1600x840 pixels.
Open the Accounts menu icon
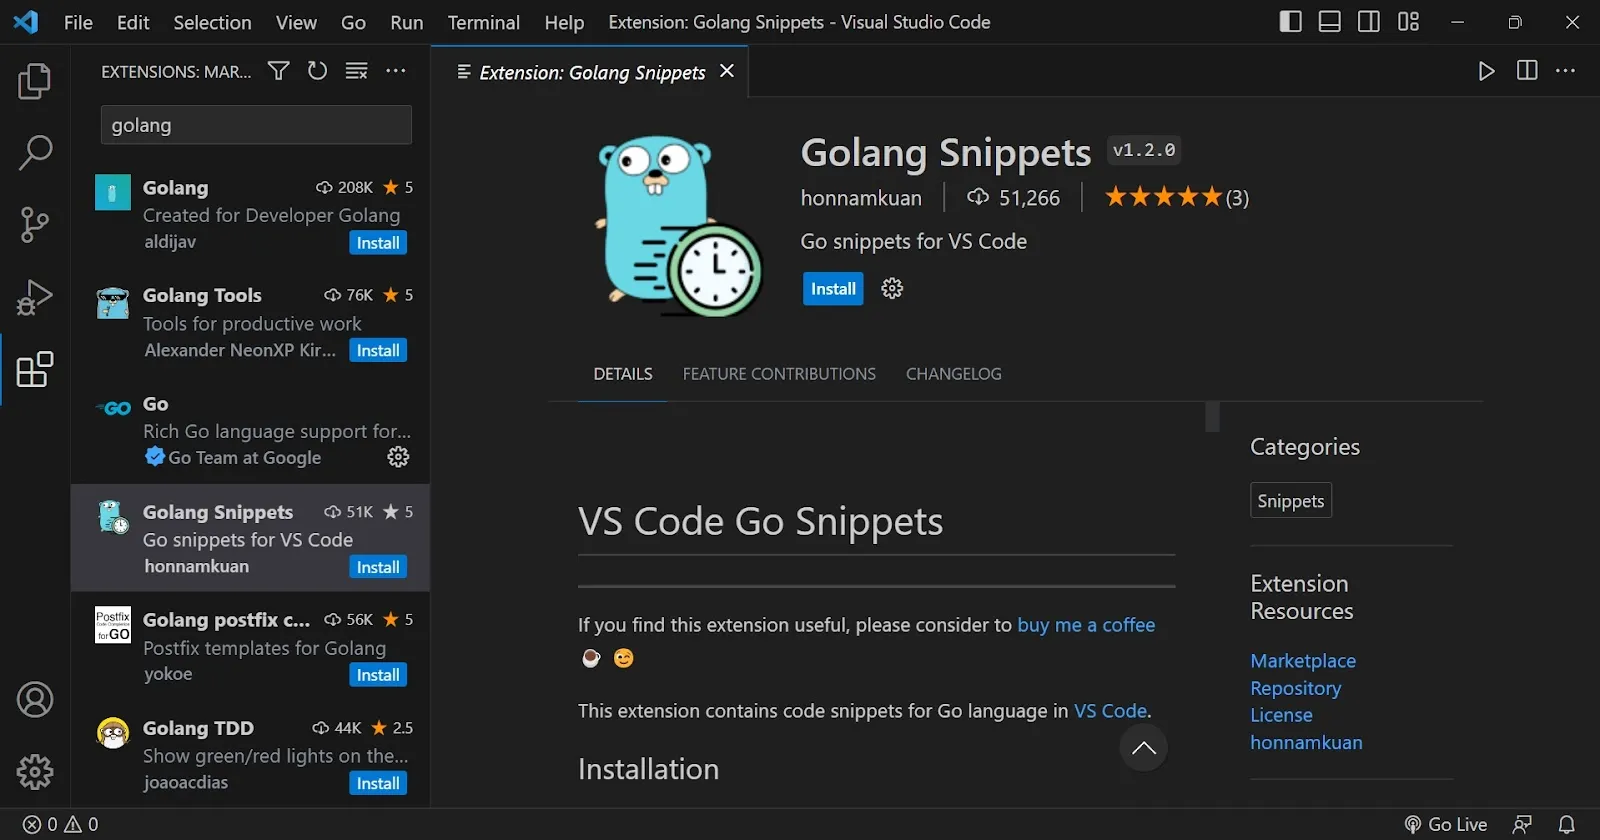click(x=35, y=700)
